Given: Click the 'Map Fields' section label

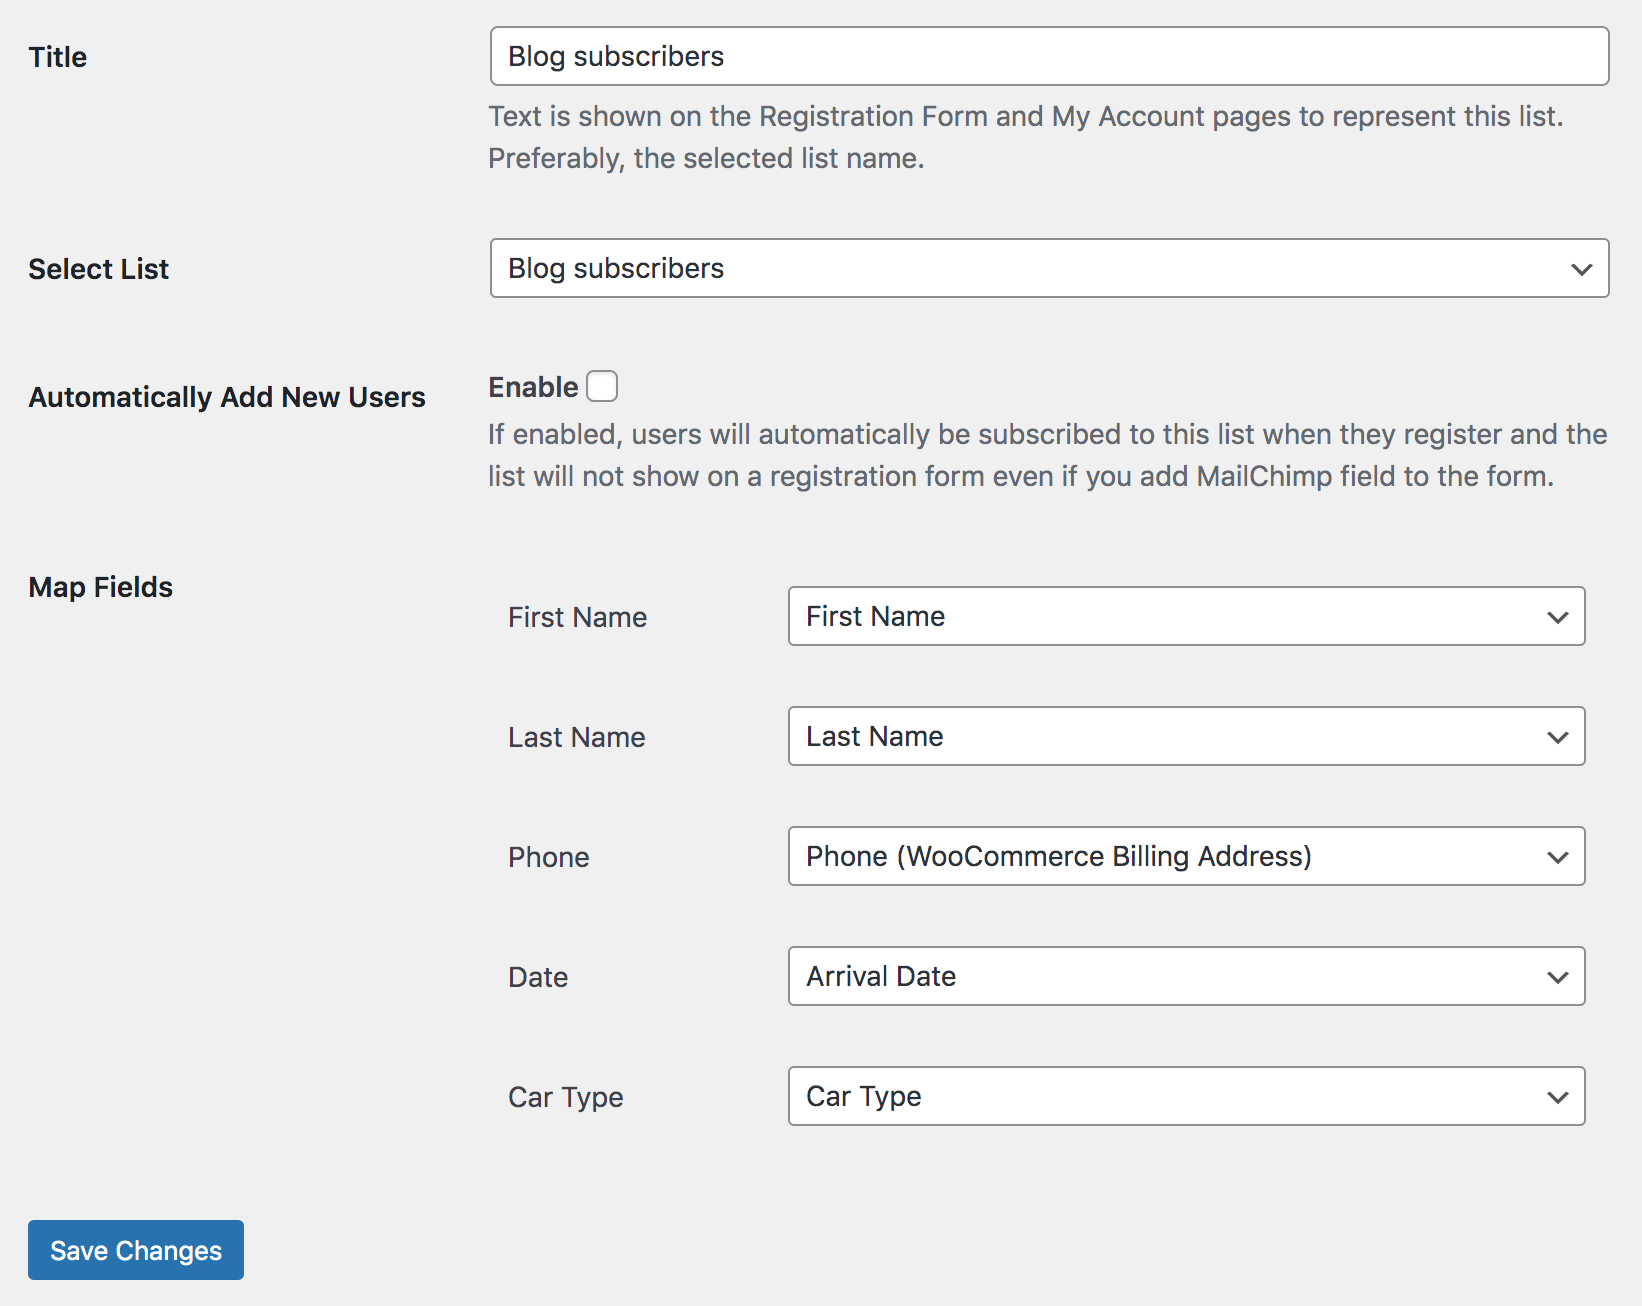Looking at the screenshot, I should point(100,587).
